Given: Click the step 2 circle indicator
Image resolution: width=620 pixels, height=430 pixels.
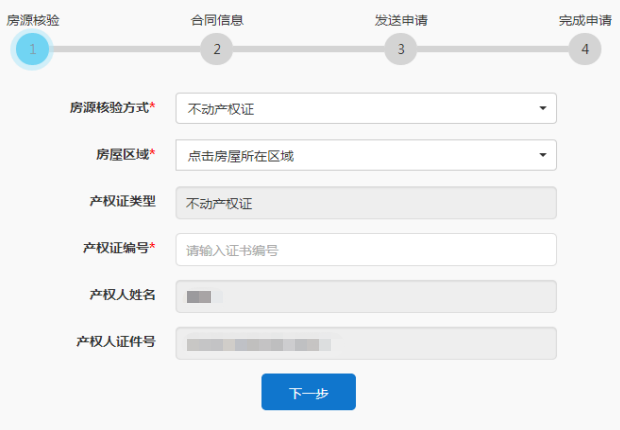Looking at the screenshot, I should pyautogui.click(x=216, y=48).
